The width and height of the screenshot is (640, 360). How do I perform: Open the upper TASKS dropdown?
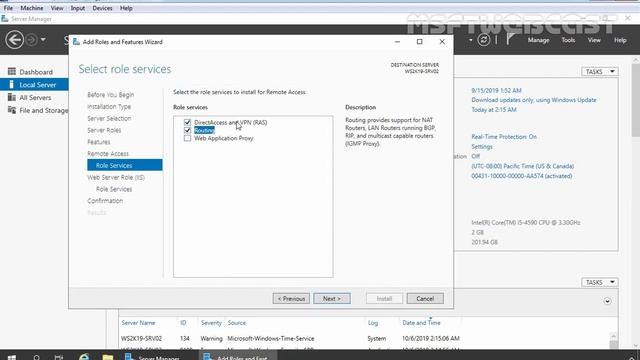pyautogui.click(x=600, y=71)
